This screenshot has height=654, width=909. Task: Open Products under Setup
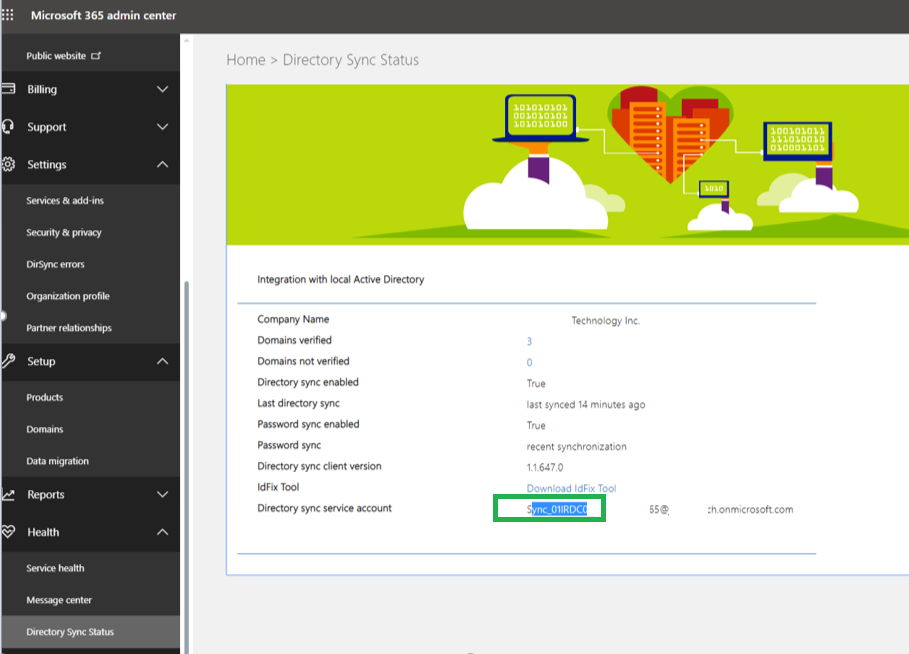pos(45,398)
